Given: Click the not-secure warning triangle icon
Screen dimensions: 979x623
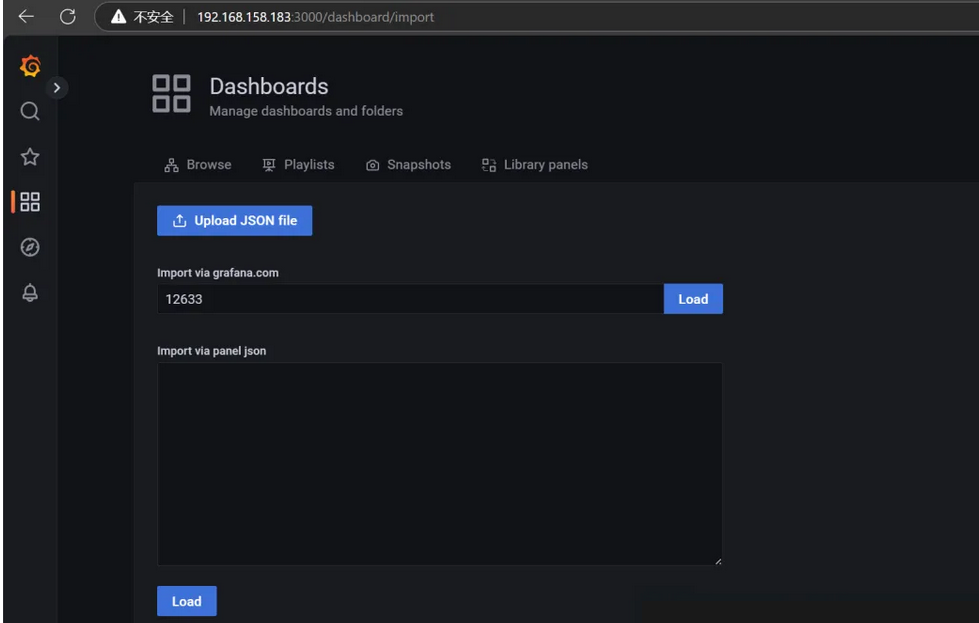Looking at the screenshot, I should pos(119,17).
